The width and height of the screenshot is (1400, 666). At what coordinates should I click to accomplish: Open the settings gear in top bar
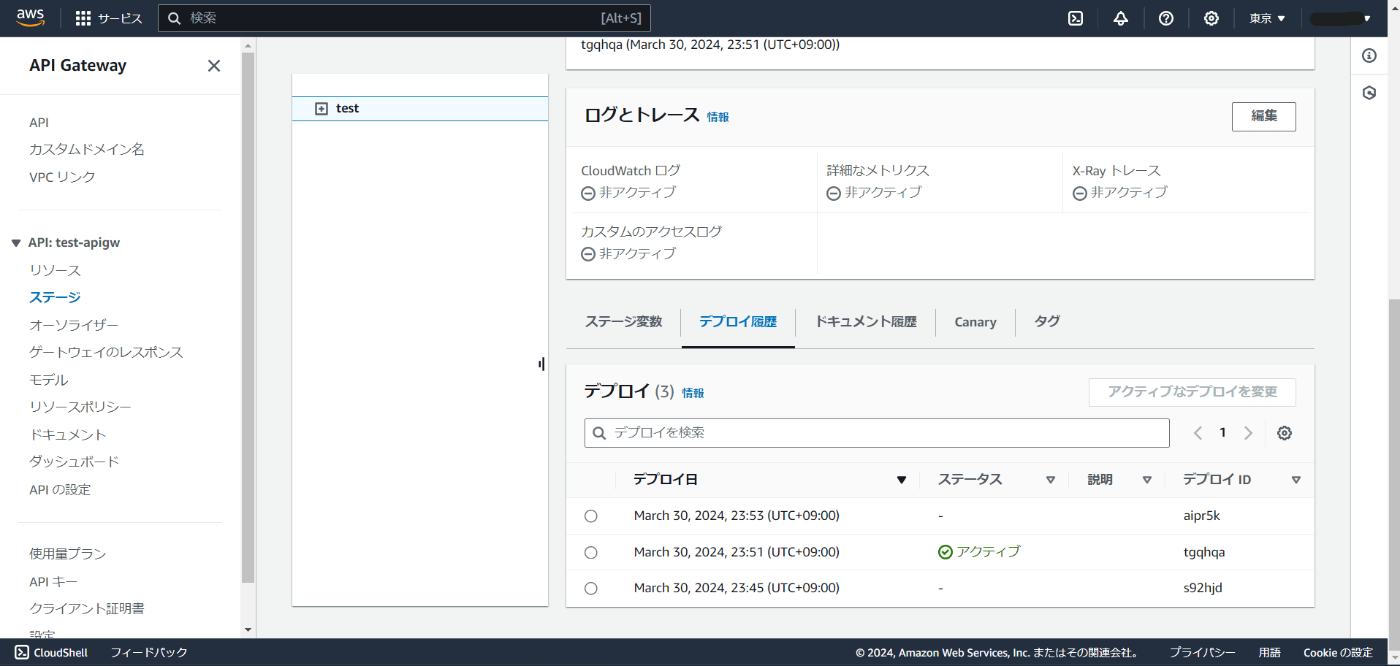[x=1211, y=18]
